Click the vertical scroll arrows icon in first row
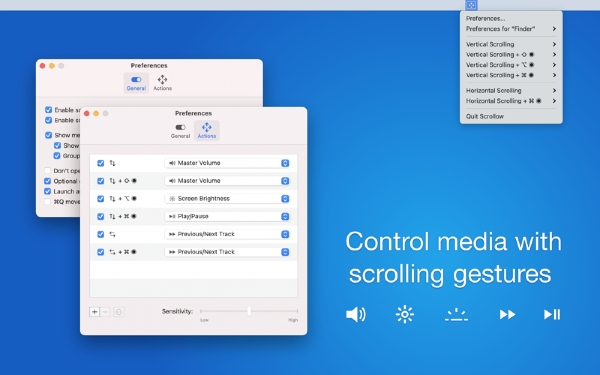This screenshot has width=600, height=375. click(x=112, y=163)
